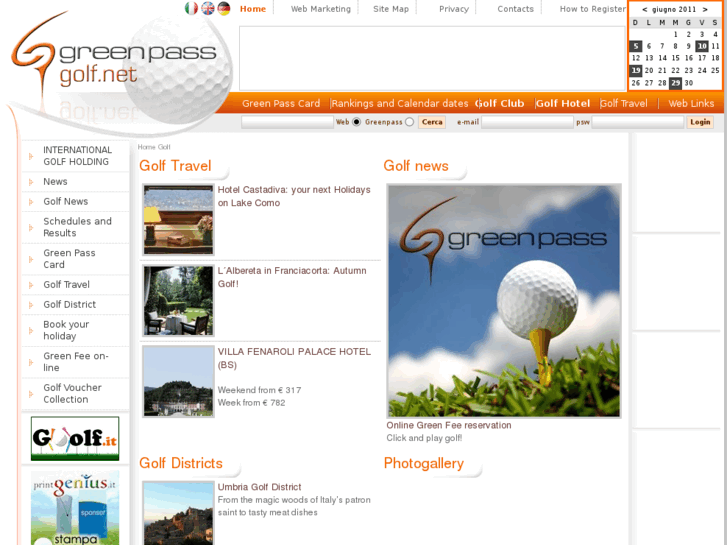This screenshot has width=727, height=545.
Task: Click the Golf Districts section heading
Action: pyautogui.click(x=181, y=463)
